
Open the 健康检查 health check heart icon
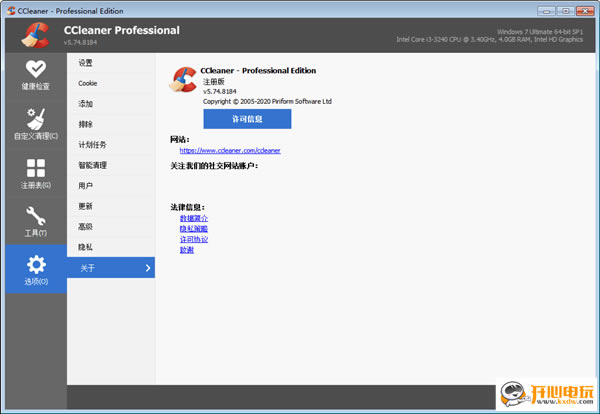pos(36,69)
